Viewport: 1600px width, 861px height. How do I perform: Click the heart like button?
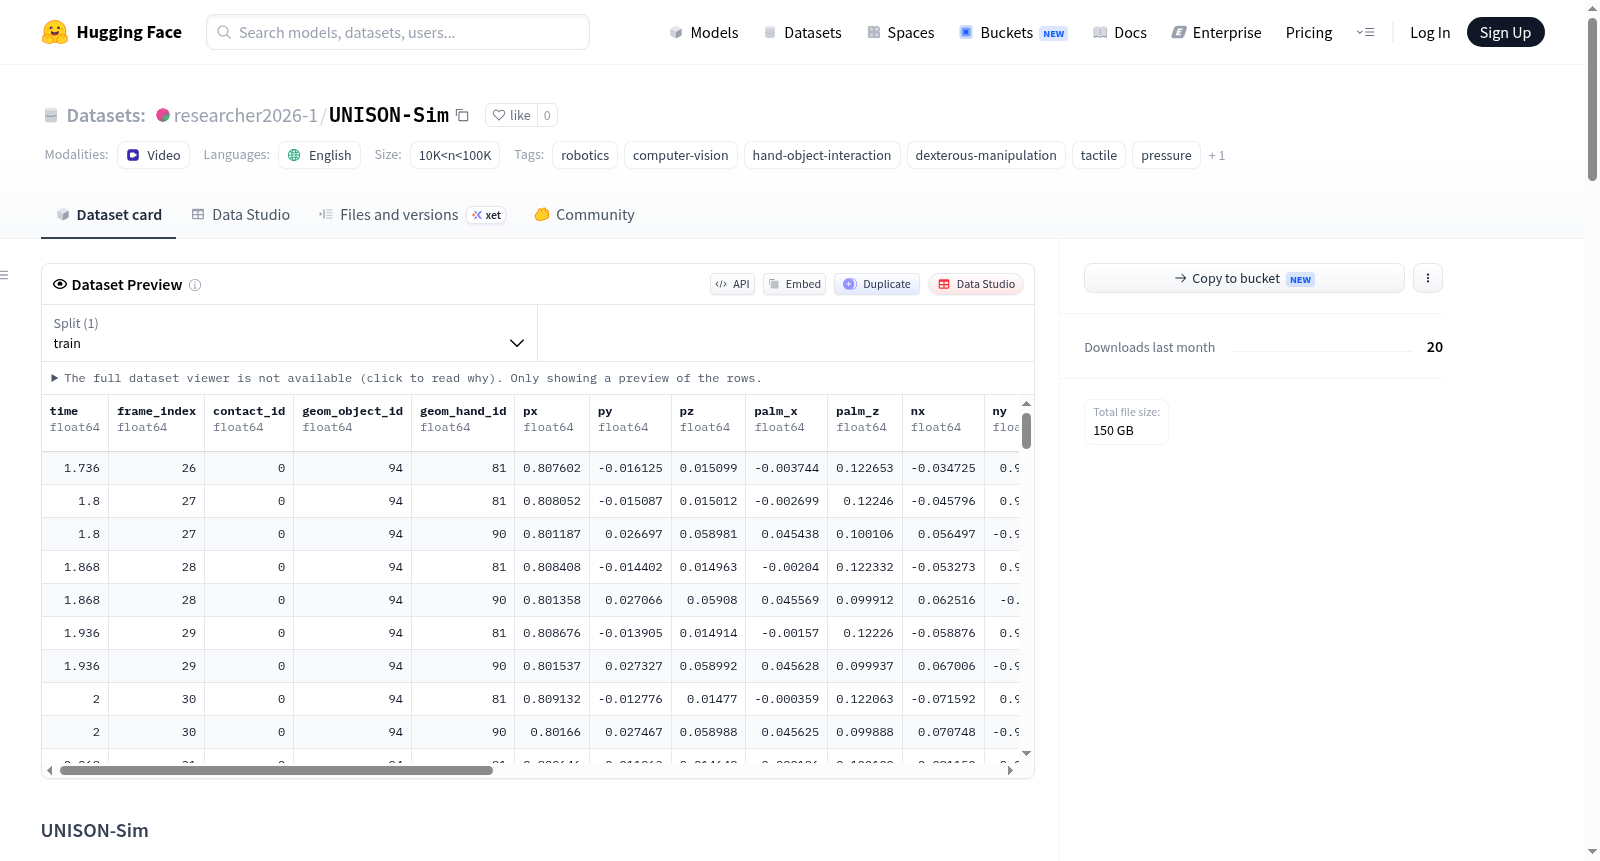(x=511, y=115)
